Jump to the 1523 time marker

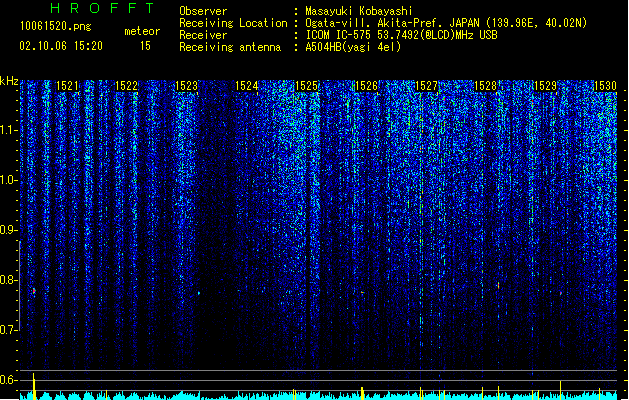187,86
